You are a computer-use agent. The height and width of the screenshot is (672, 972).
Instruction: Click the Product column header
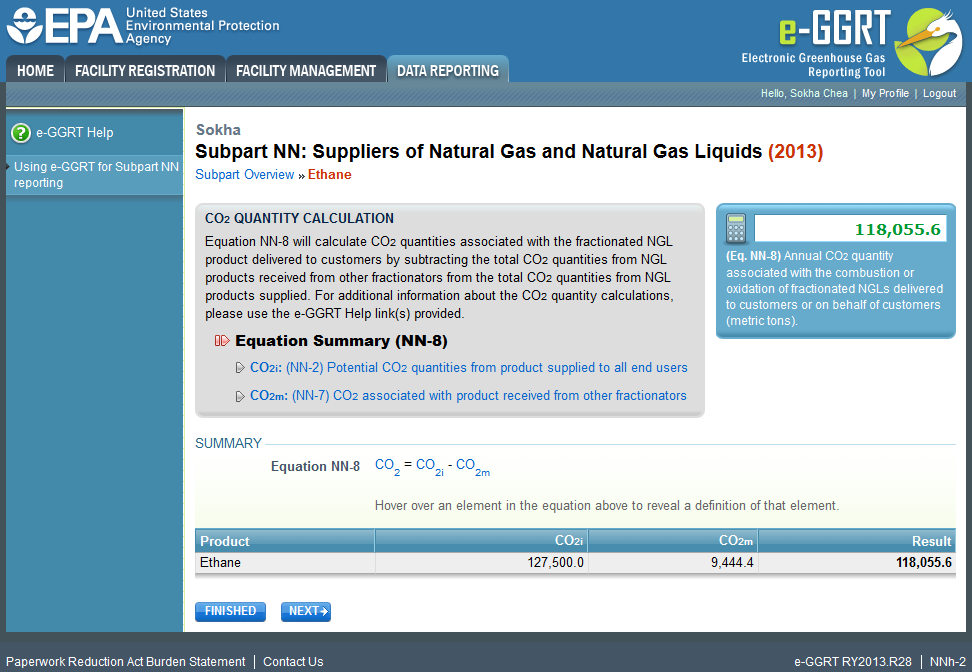[x=285, y=541]
